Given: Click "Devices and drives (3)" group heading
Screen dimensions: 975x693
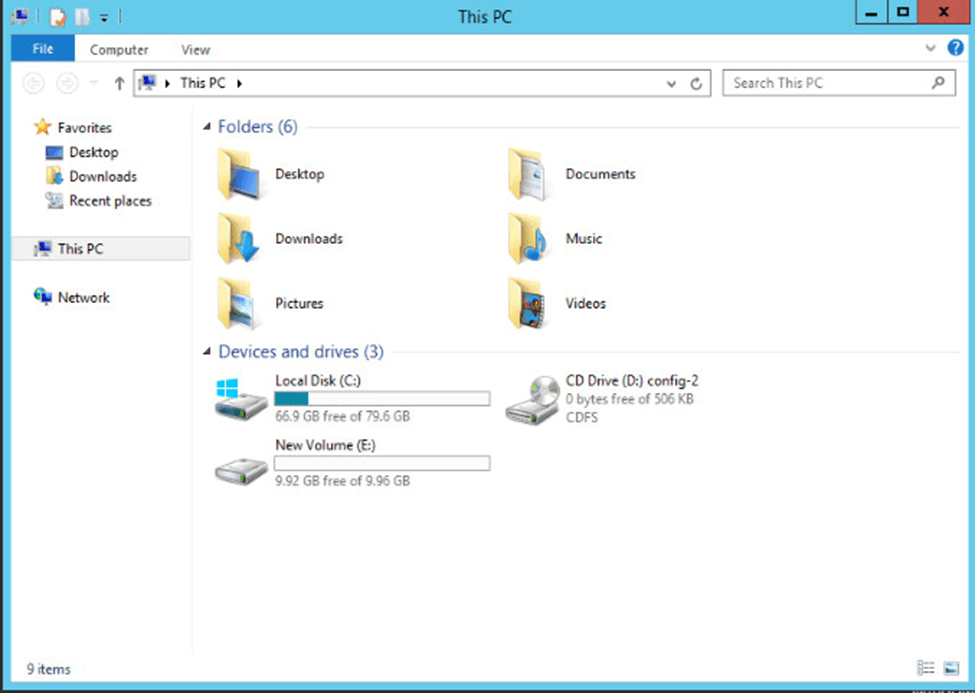Looking at the screenshot, I should [300, 351].
